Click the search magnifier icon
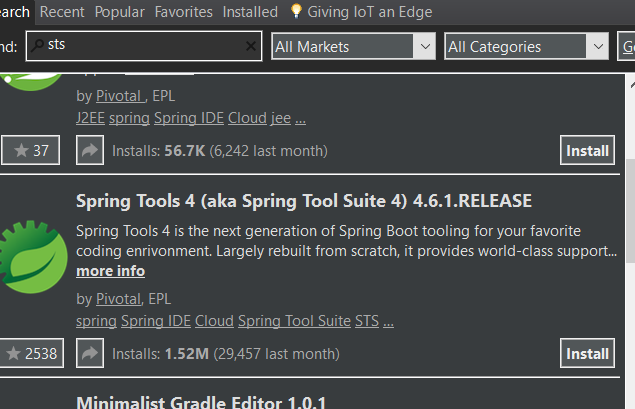 pyautogui.click(x=37, y=46)
